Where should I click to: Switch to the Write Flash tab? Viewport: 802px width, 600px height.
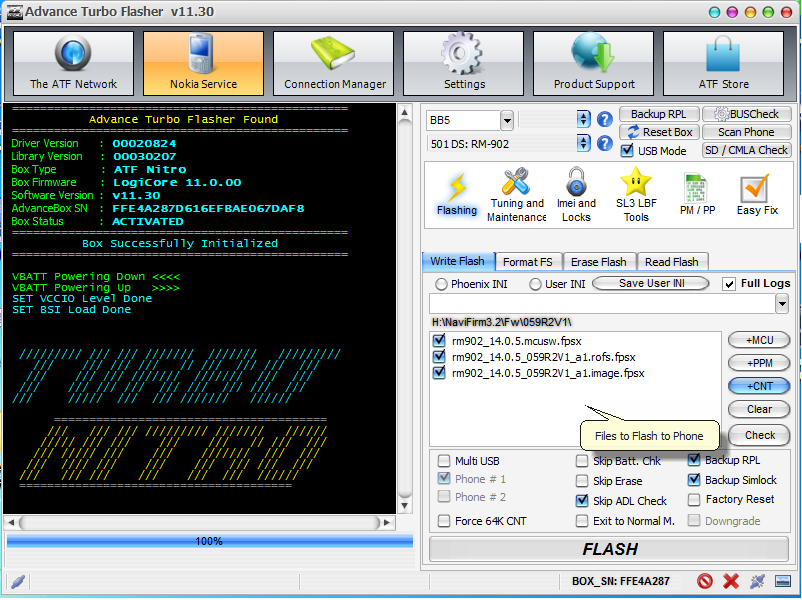458,261
